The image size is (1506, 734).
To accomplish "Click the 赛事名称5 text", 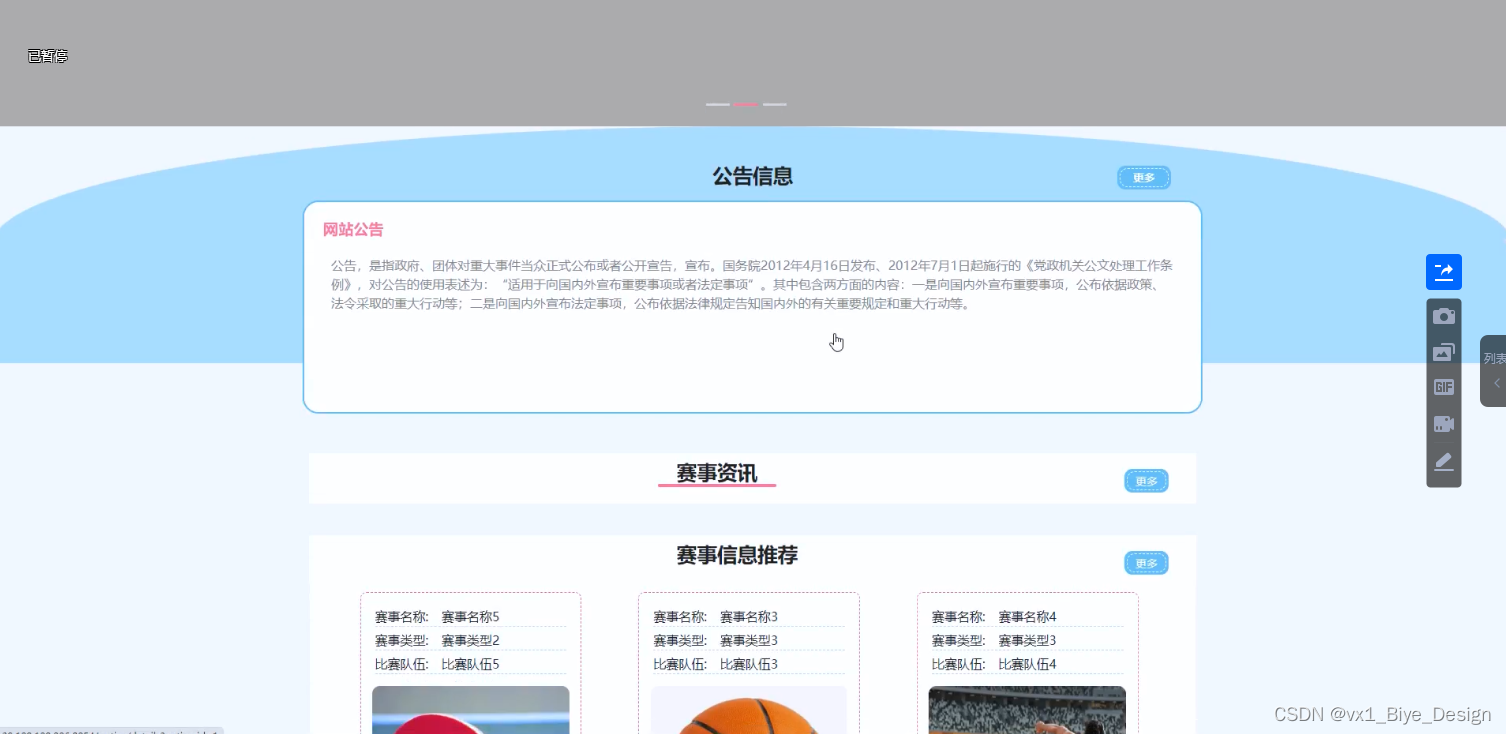I will [470, 617].
